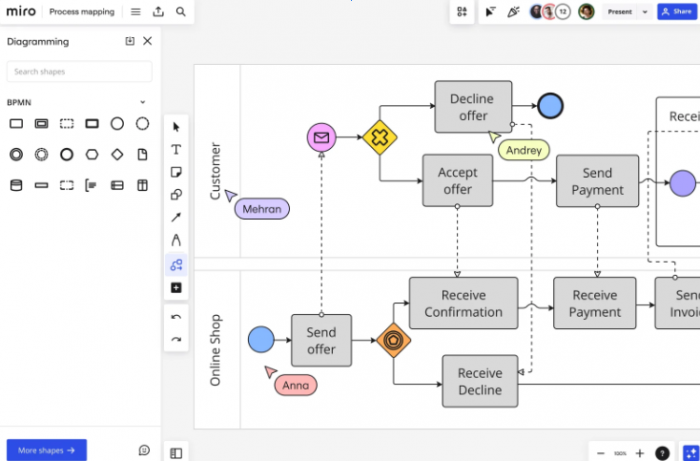700x461 pixels.
Task: Redo the last action
Action: pyautogui.click(x=176, y=340)
